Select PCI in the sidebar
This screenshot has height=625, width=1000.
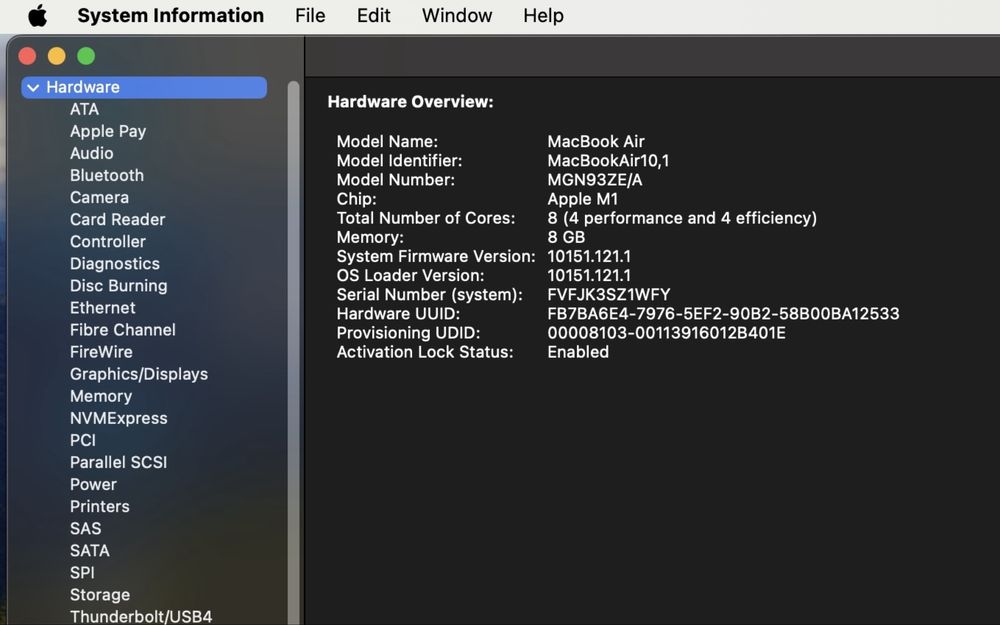(x=82, y=440)
